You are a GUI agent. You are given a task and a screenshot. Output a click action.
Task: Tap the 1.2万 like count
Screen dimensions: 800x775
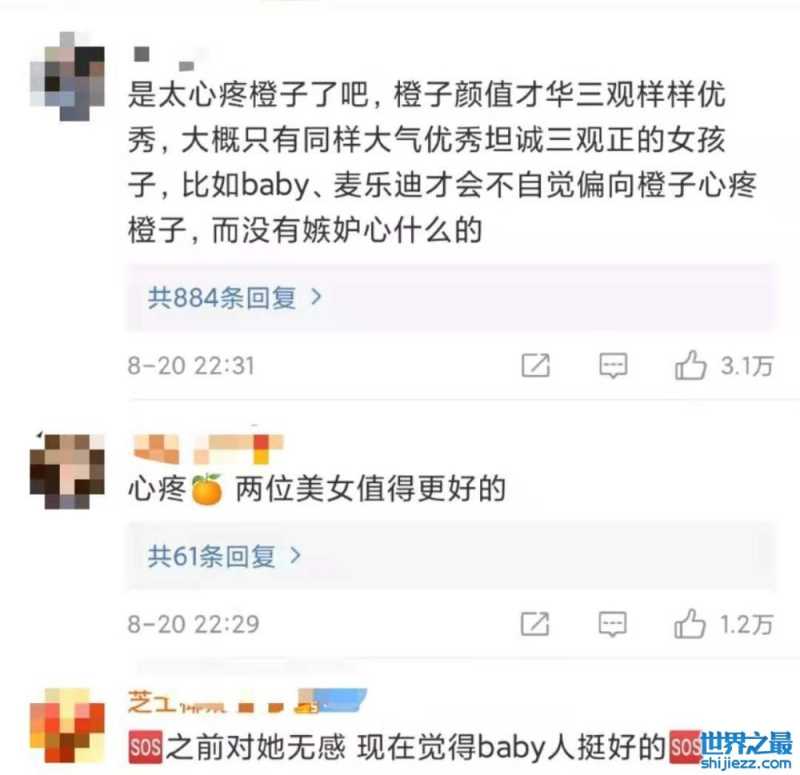pos(747,624)
